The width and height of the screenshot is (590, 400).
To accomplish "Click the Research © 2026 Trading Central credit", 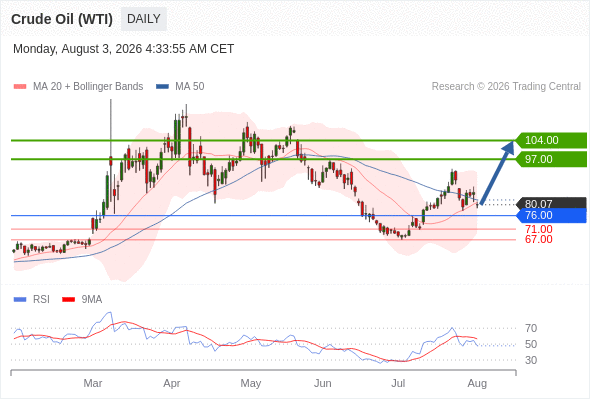I will click(506, 87).
